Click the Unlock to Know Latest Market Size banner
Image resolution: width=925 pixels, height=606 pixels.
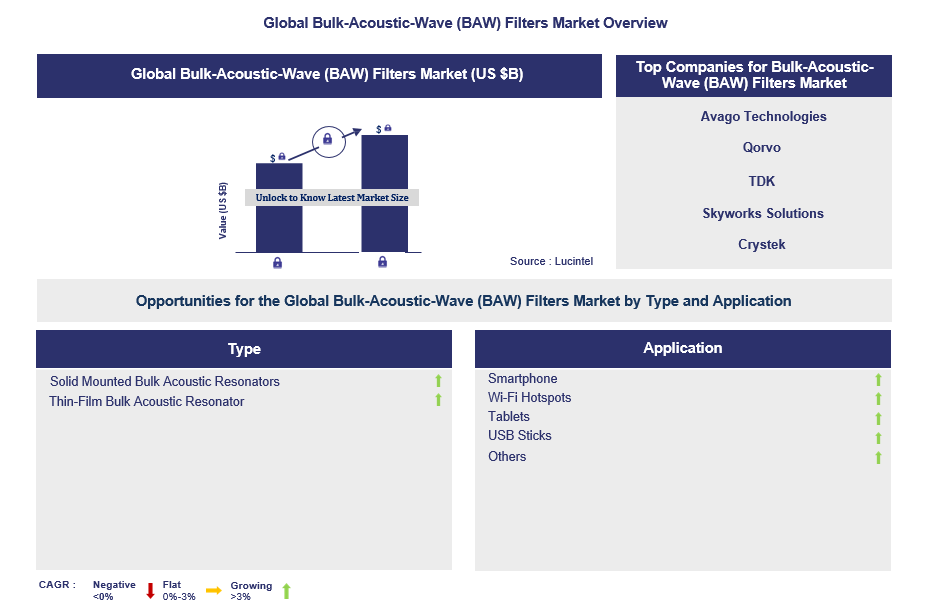point(332,198)
